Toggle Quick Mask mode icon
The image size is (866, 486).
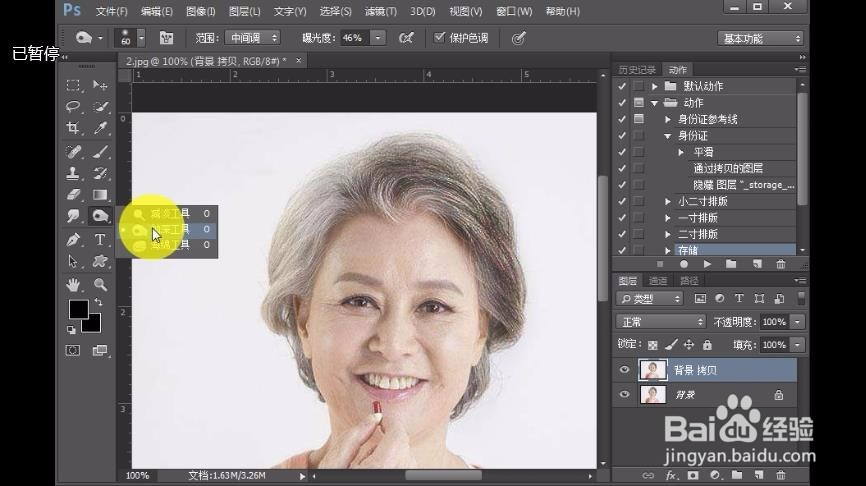pos(73,350)
